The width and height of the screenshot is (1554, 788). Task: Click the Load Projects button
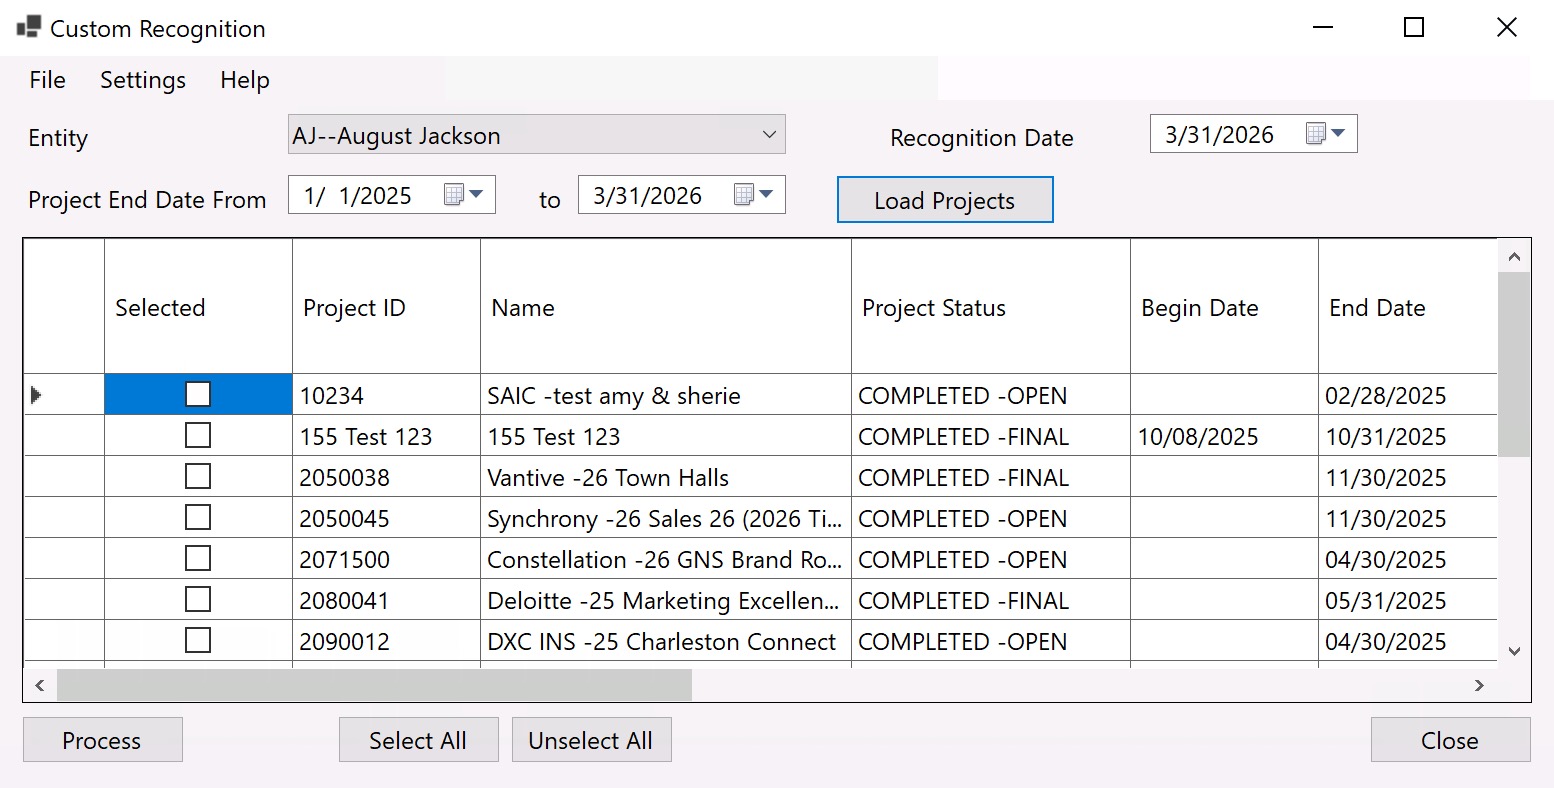[944, 199]
